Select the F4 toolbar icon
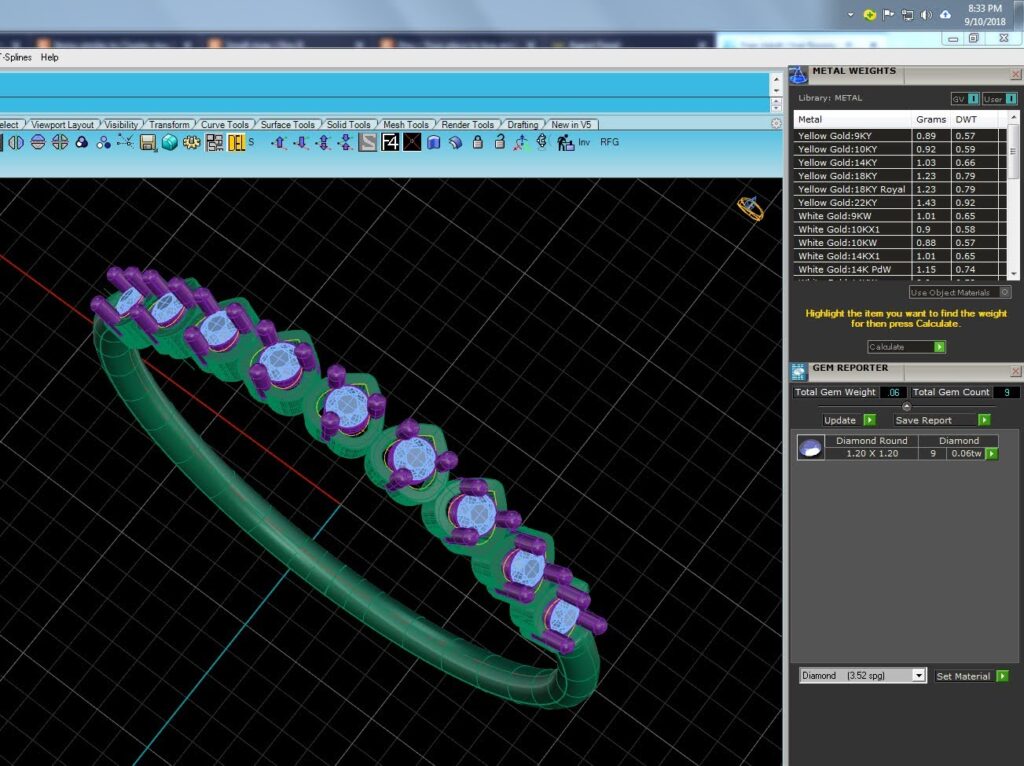1024x766 pixels. (390, 142)
